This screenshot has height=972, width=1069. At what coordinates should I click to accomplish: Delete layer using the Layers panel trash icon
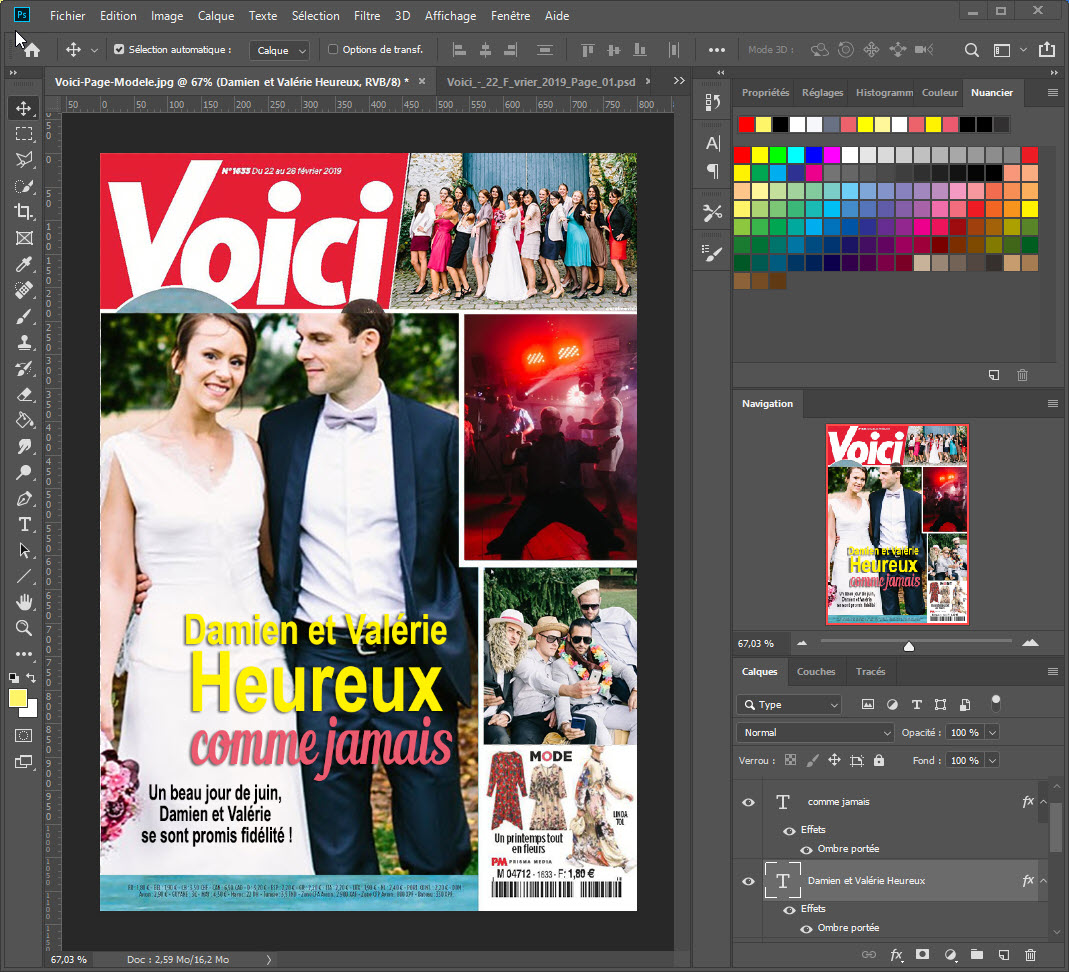[1031, 955]
